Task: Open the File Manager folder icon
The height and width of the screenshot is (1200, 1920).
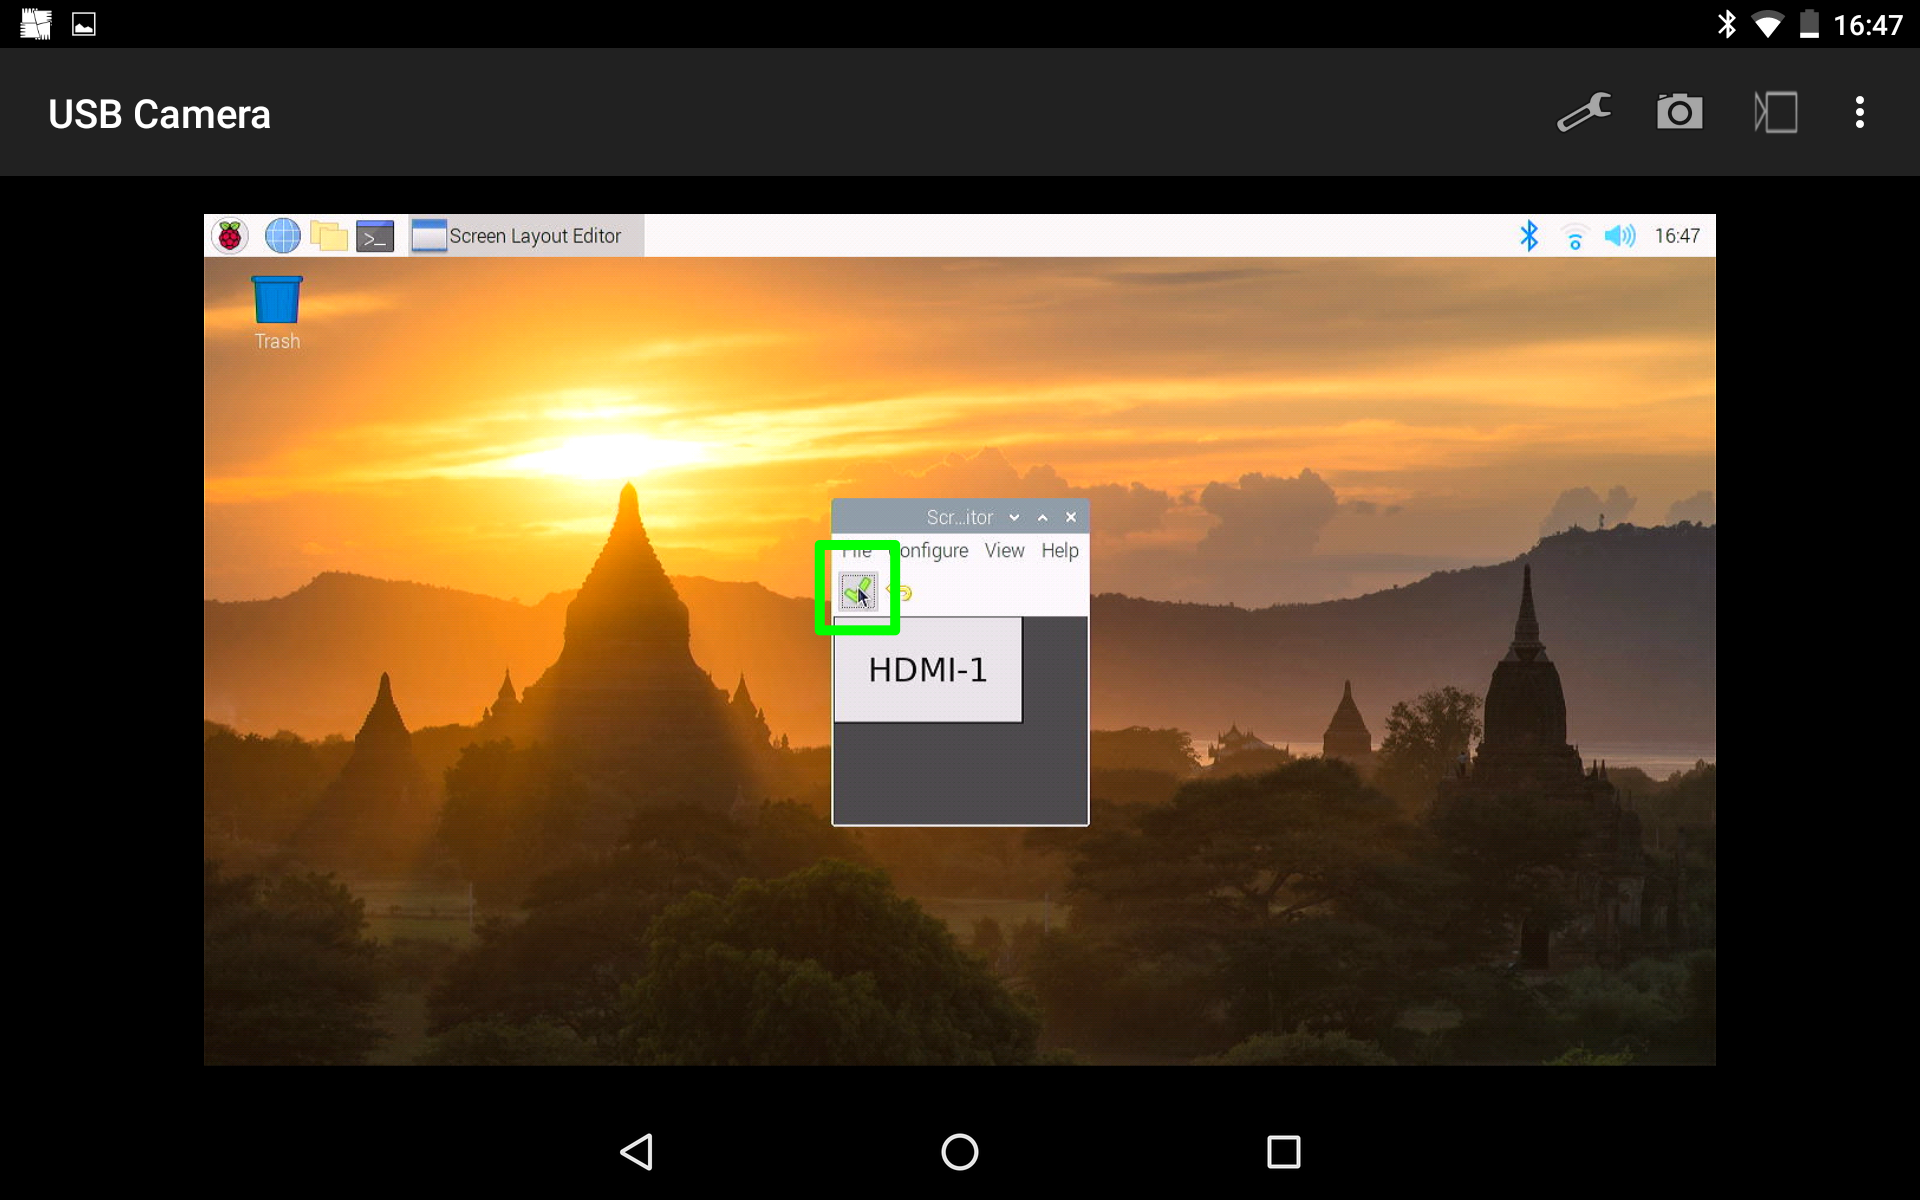Action: pos(328,236)
